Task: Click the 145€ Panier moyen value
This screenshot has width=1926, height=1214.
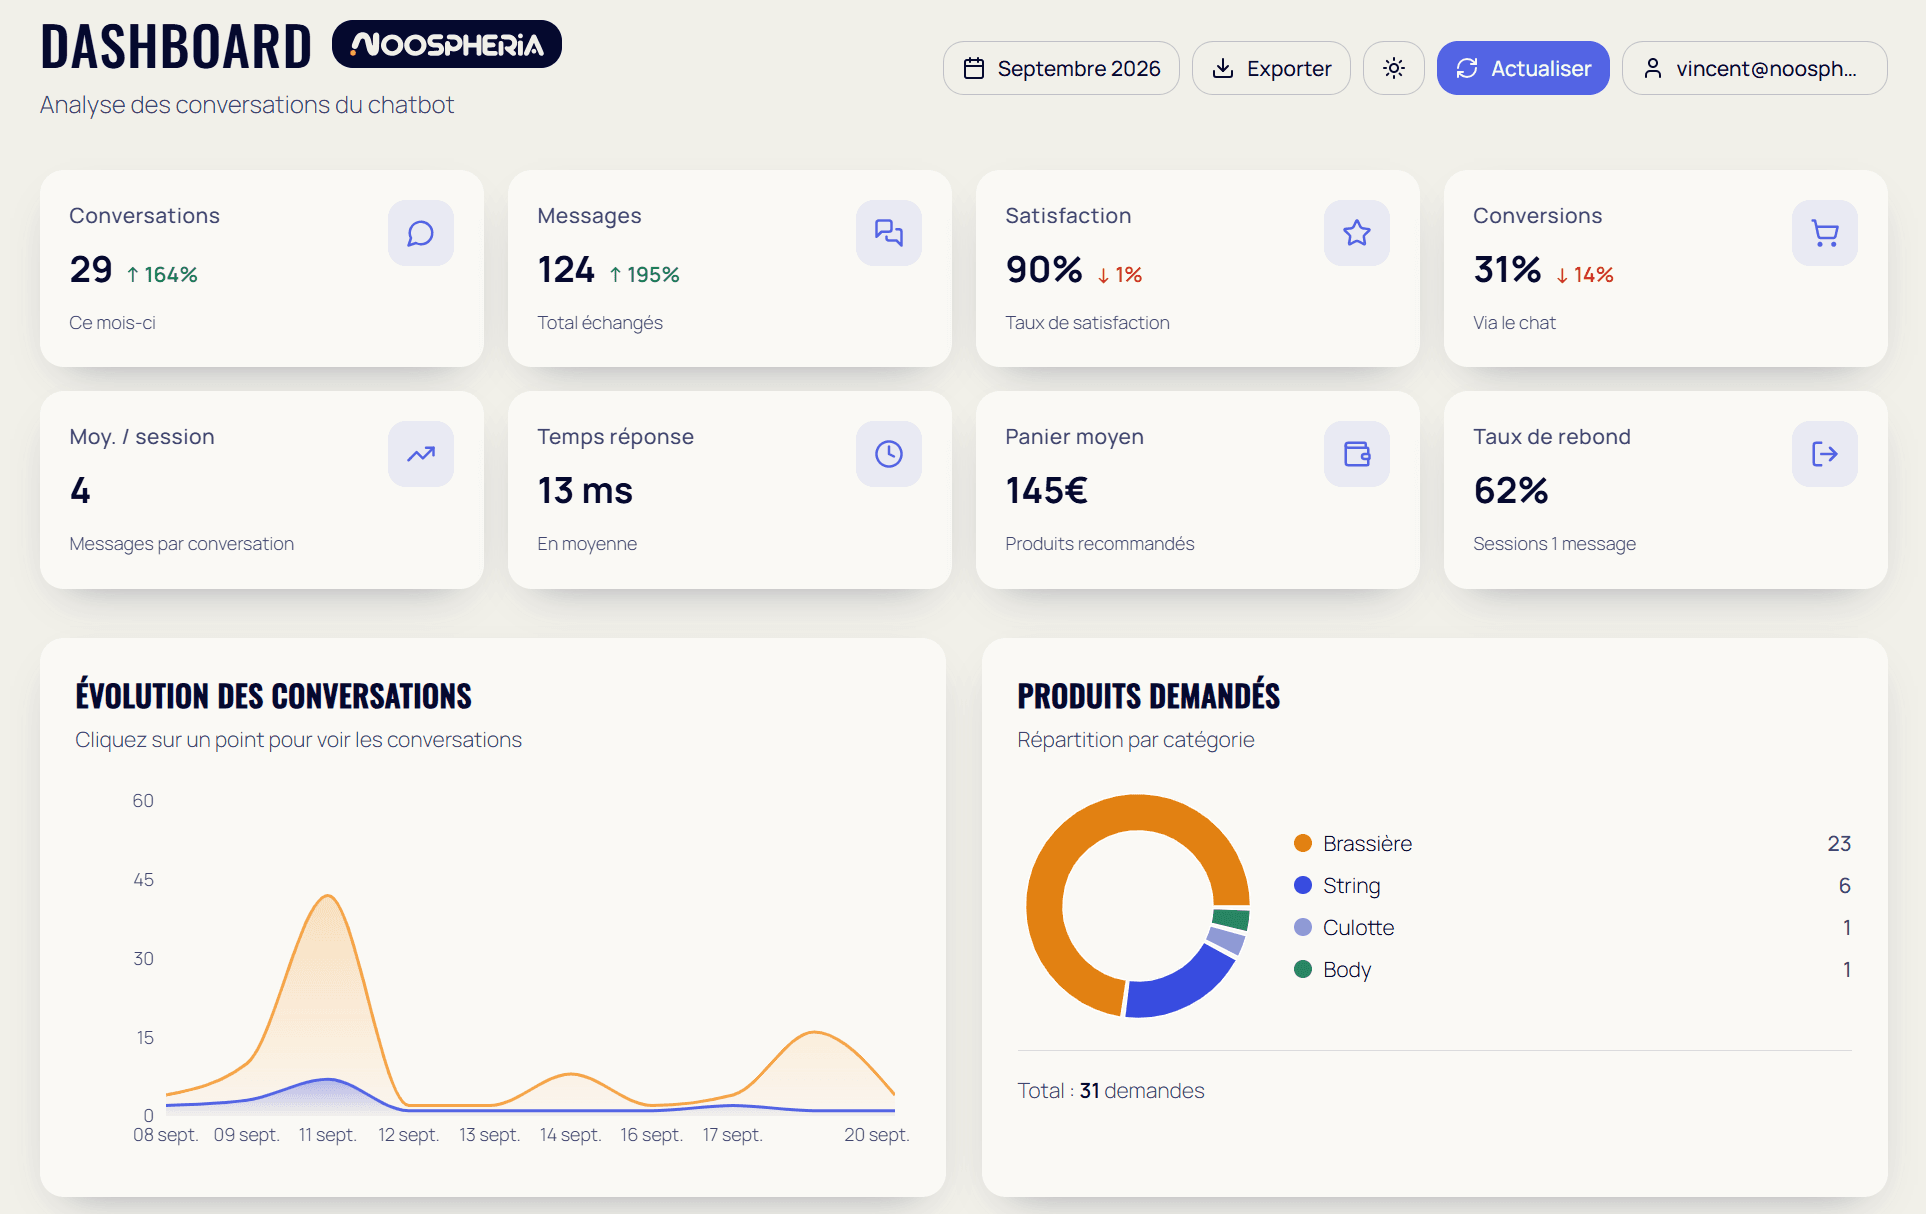Action: tap(1046, 490)
